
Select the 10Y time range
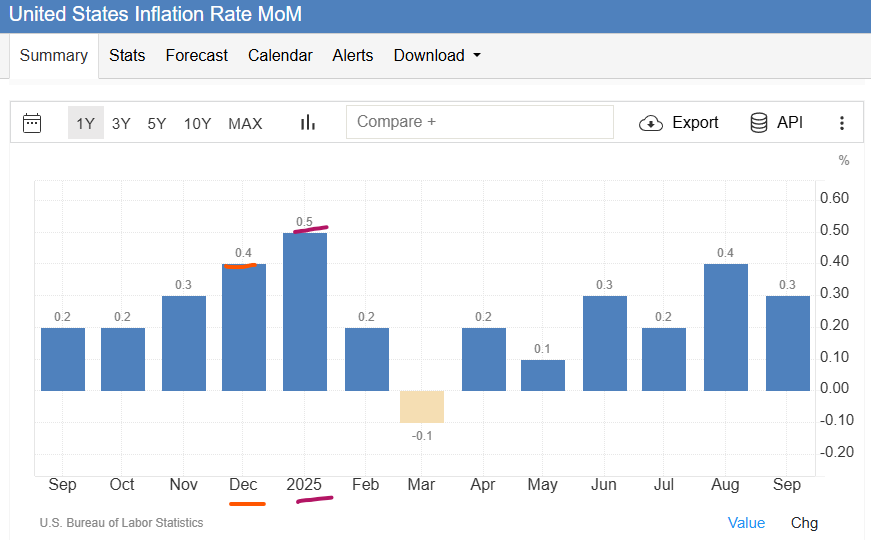(197, 123)
